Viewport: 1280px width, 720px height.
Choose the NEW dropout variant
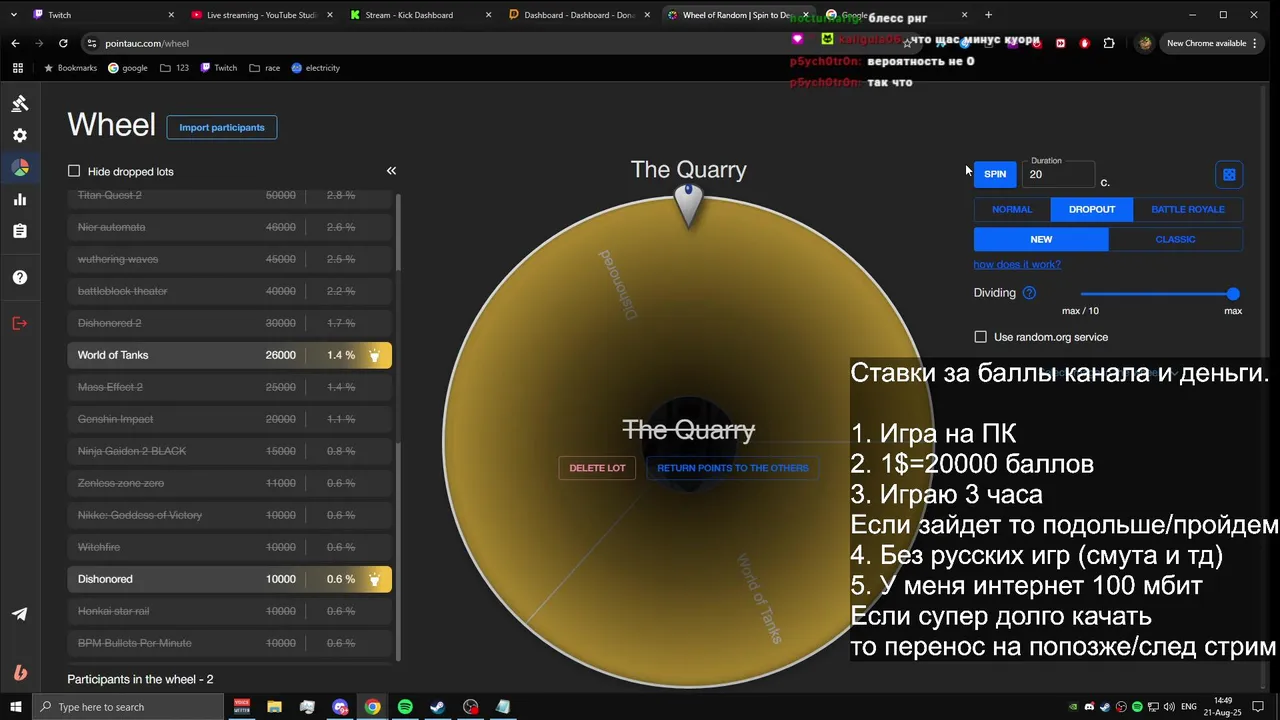click(1041, 239)
